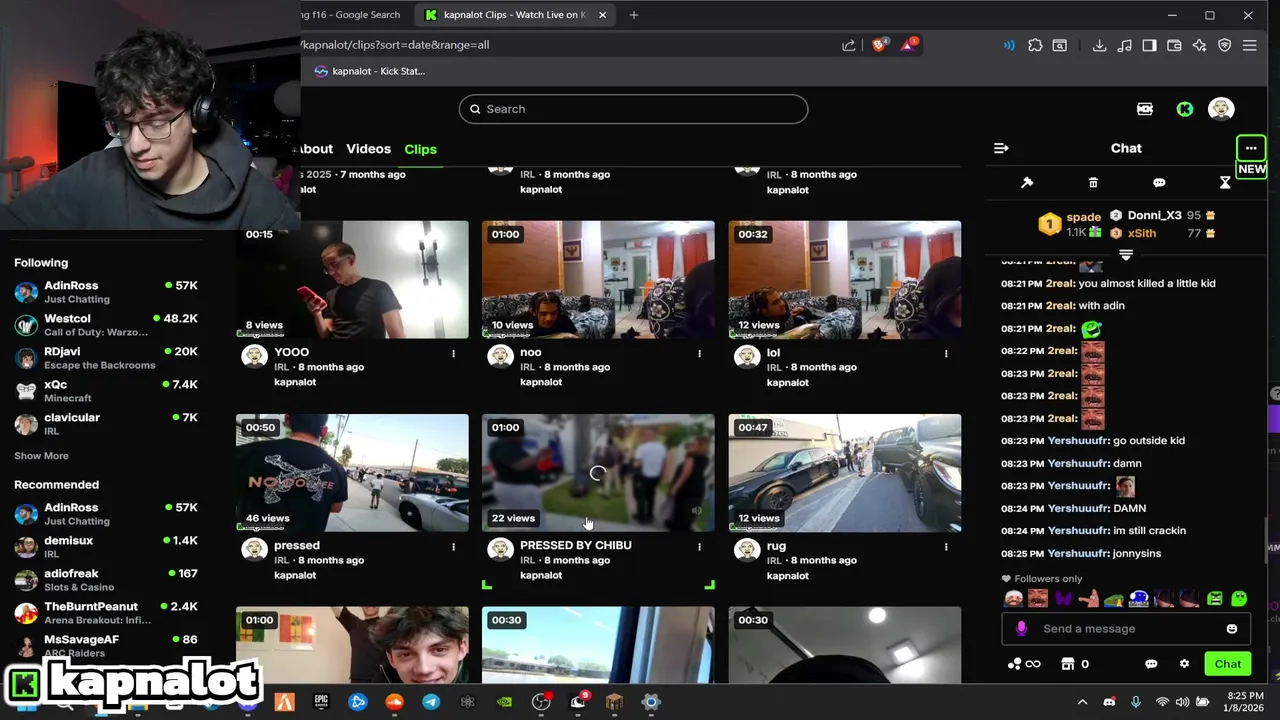
Task: Insert the Pepe frog emote
Action: (1113, 599)
